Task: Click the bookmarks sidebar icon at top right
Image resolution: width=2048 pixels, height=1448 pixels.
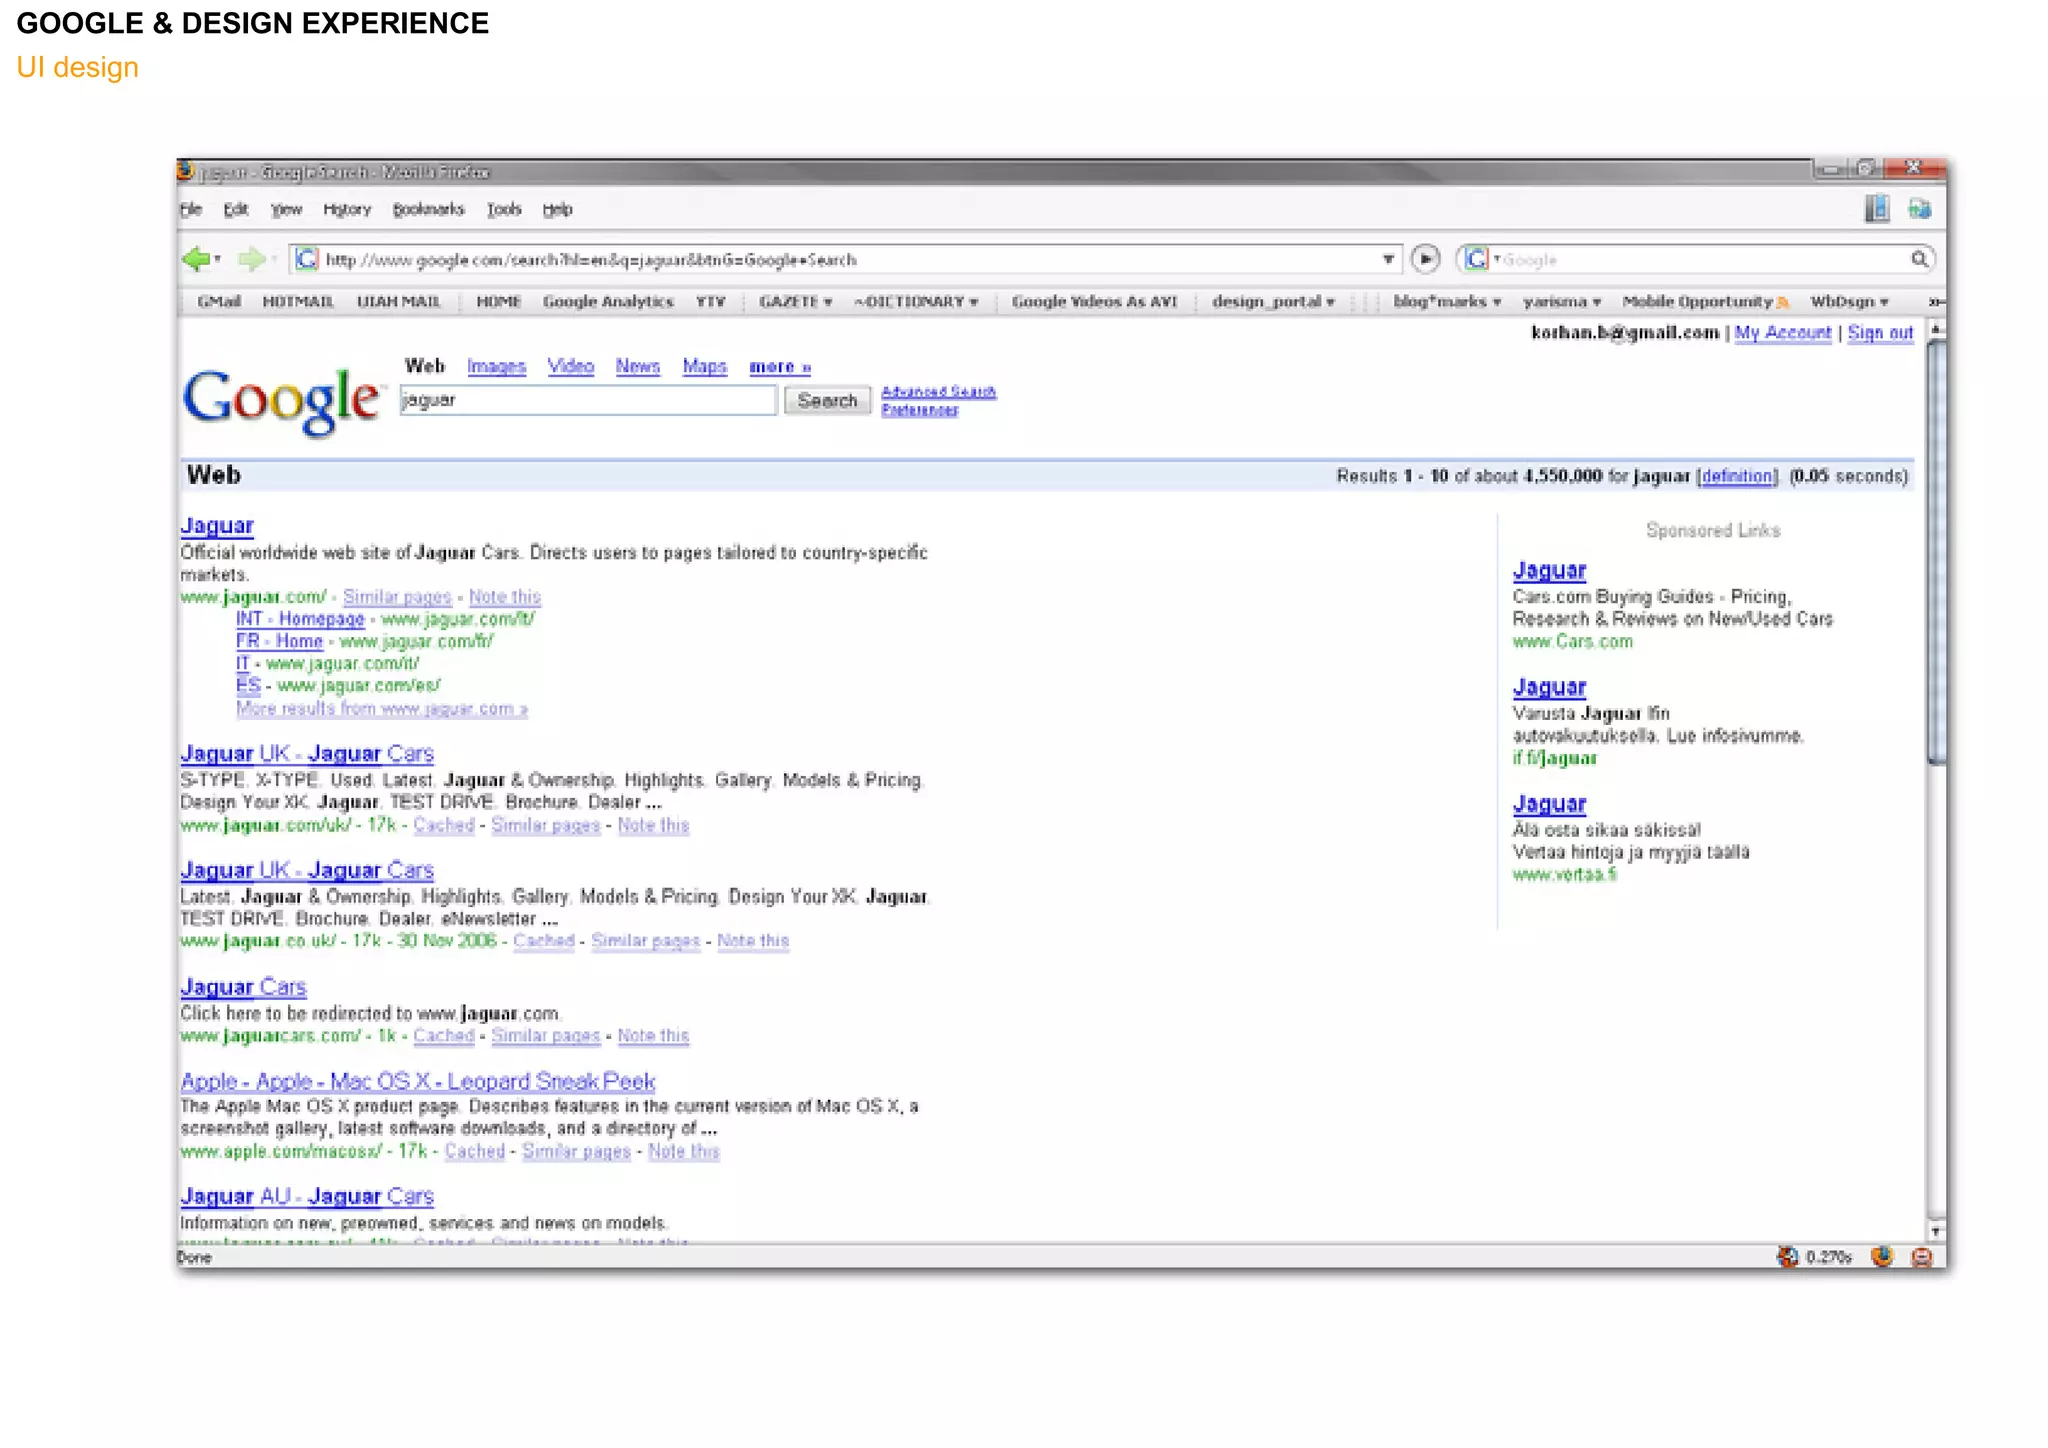Action: click(x=1877, y=208)
